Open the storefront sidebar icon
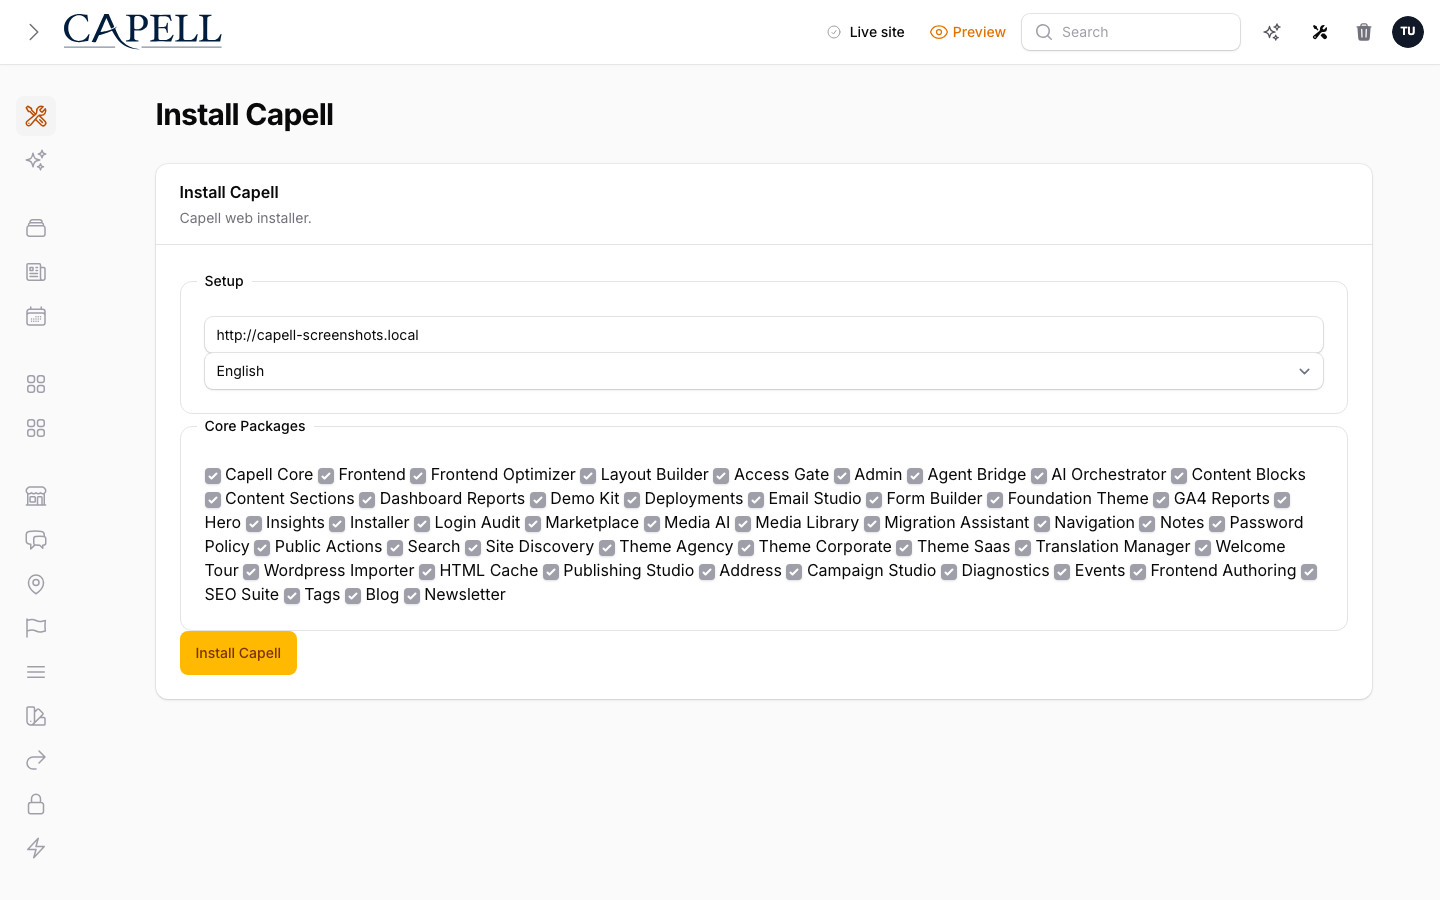 tap(36, 496)
